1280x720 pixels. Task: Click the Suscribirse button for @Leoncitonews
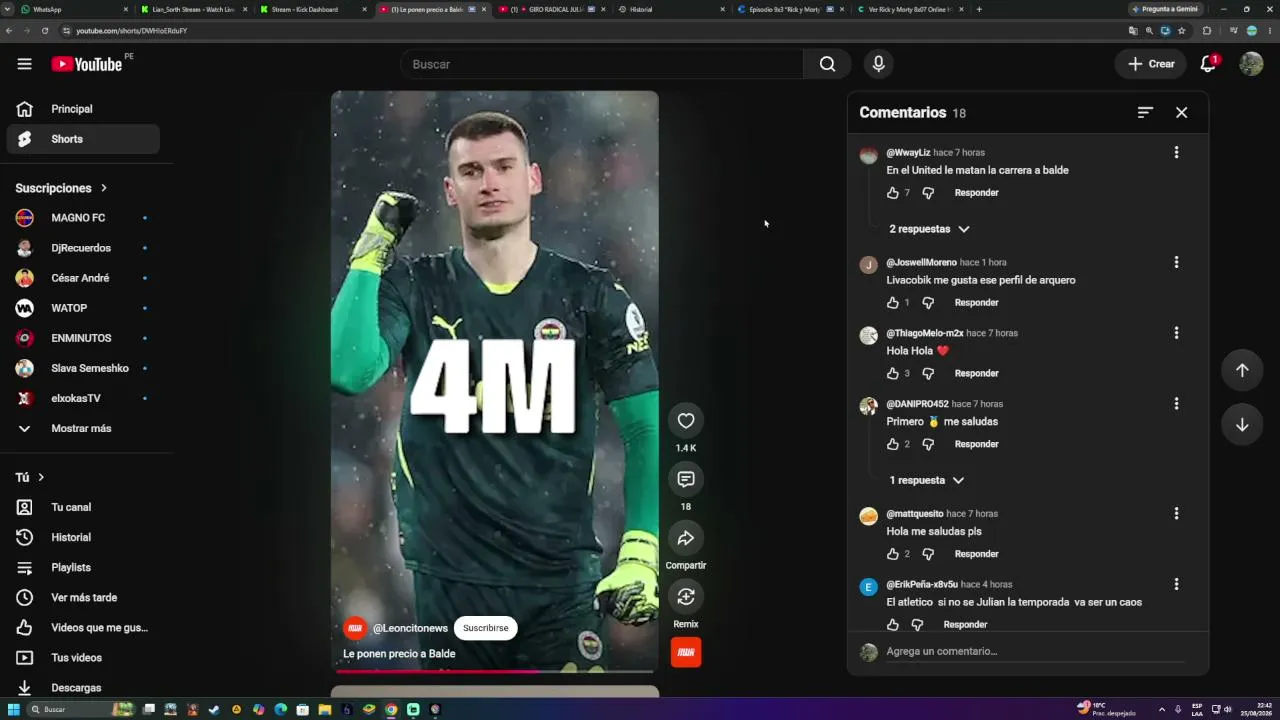pos(485,628)
